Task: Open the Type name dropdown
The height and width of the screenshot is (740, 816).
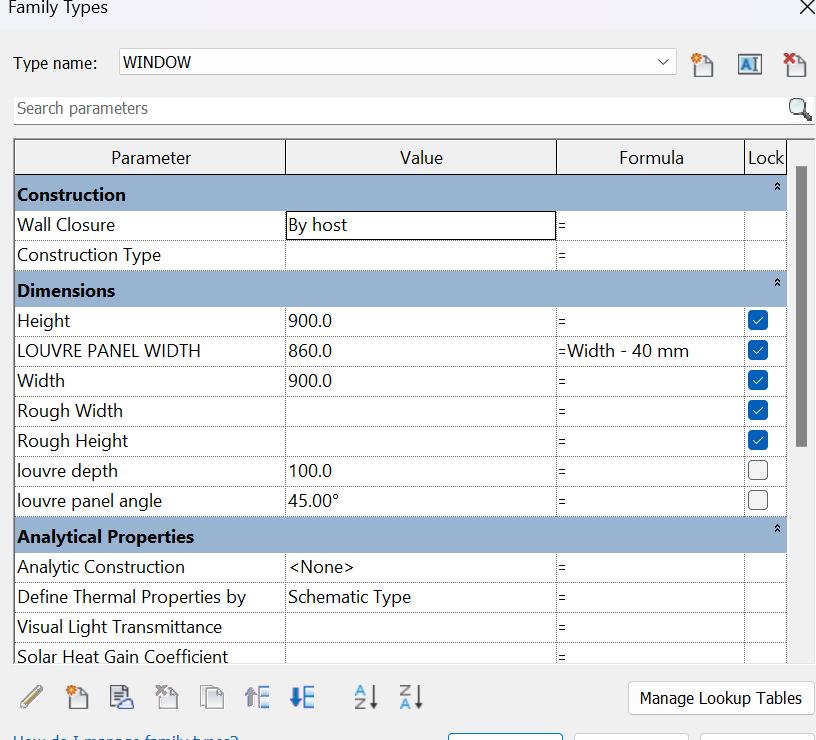Action: [x=664, y=62]
